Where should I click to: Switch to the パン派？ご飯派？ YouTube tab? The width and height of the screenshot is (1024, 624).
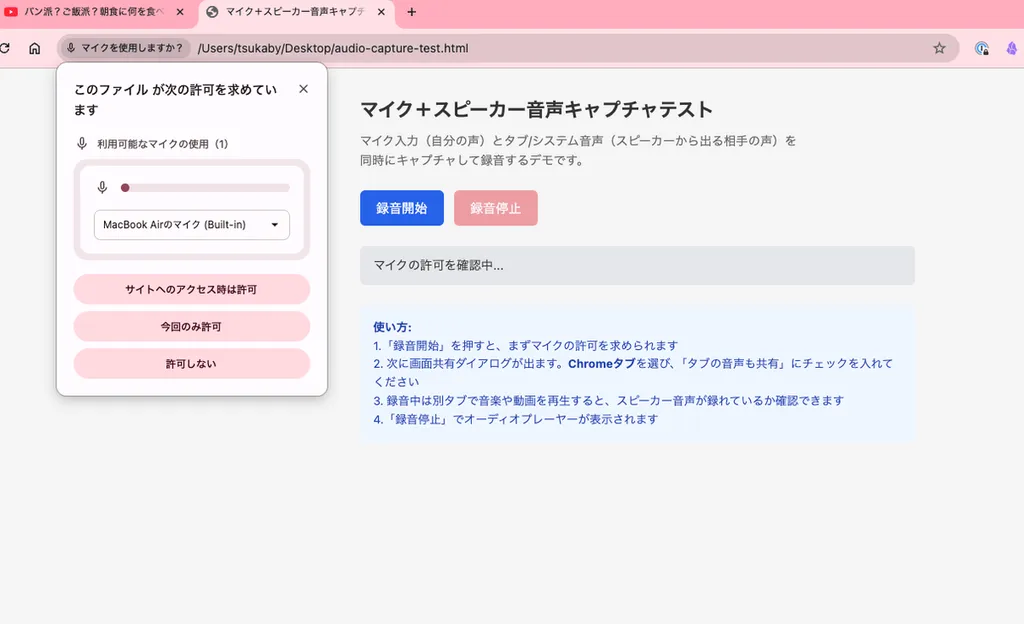coord(94,12)
